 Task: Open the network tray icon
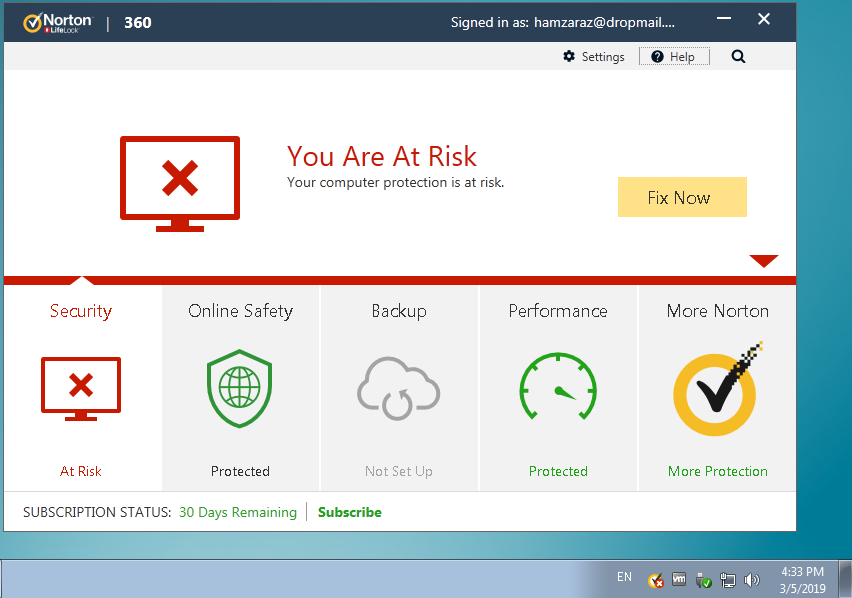[x=728, y=581]
